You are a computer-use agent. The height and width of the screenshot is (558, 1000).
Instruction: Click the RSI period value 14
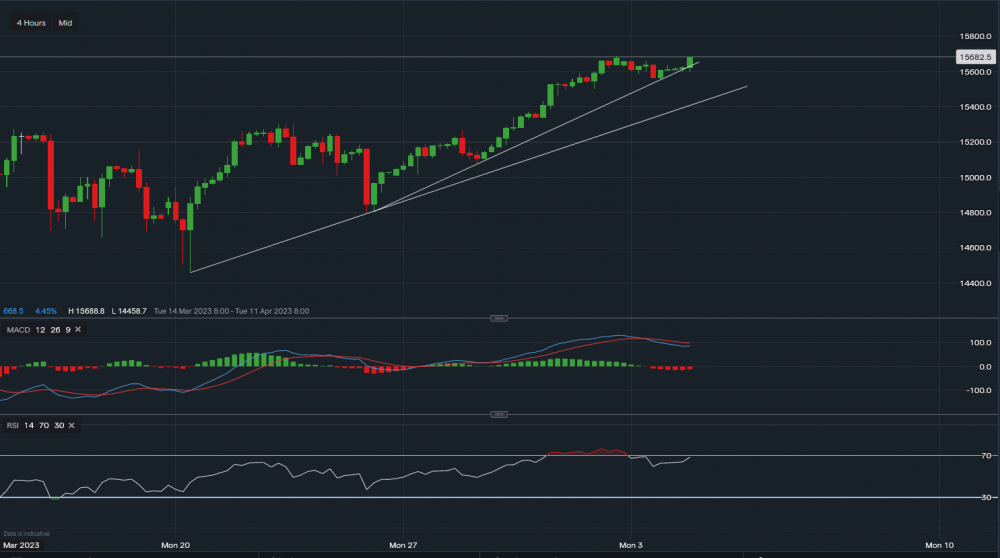[29, 425]
